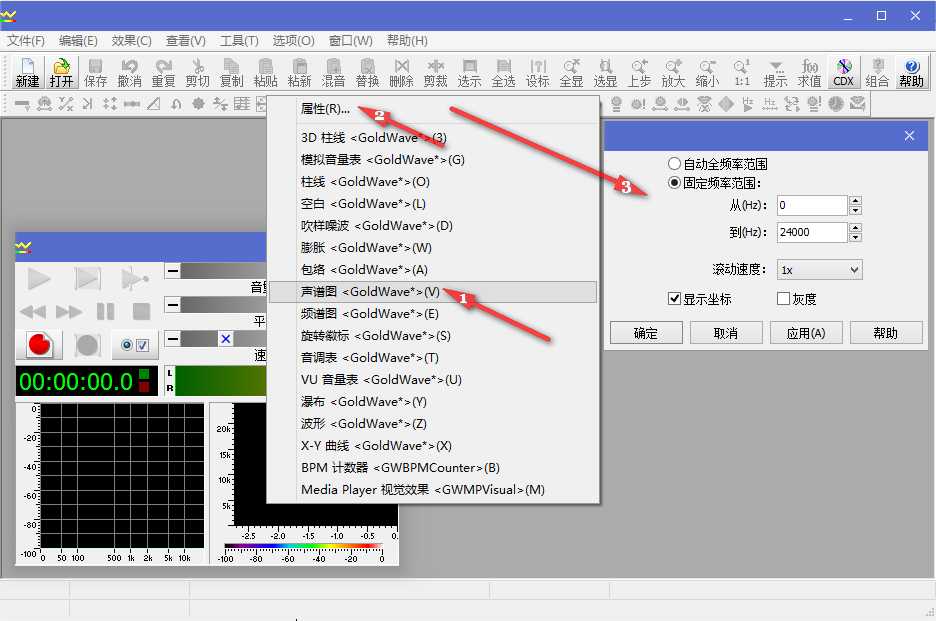Screen dimensions: 936x621
Task: Click the 全显 (View All) icon
Action: (572, 72)
